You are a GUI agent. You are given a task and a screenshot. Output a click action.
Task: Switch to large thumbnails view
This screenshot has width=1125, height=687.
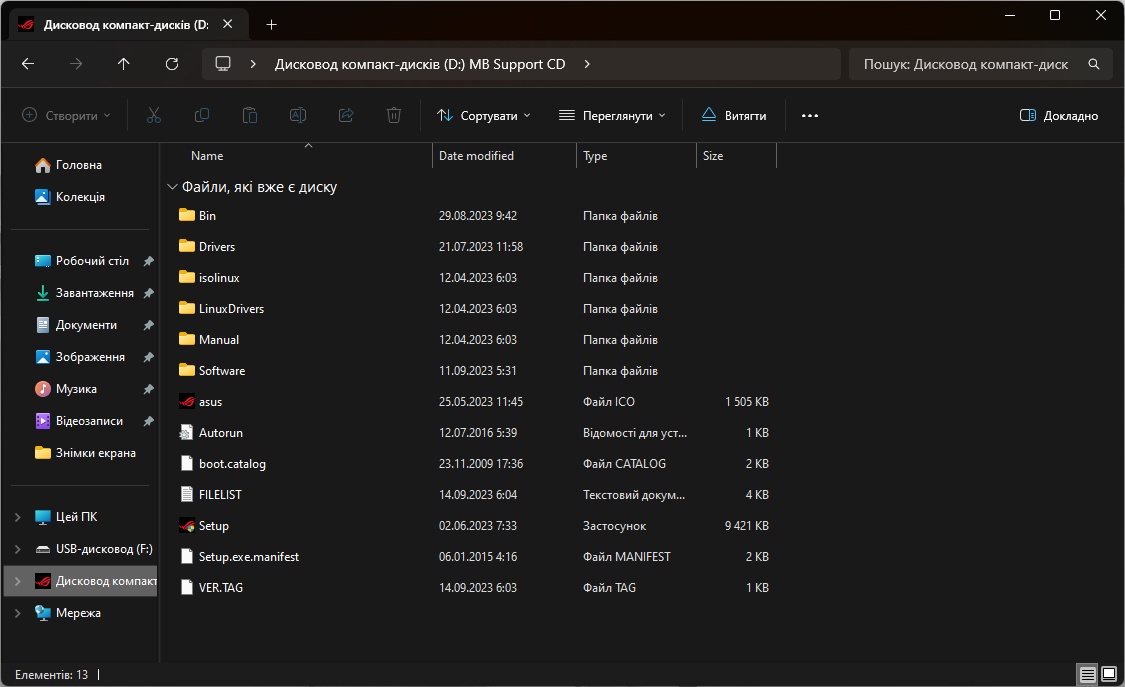(1108, 675)
